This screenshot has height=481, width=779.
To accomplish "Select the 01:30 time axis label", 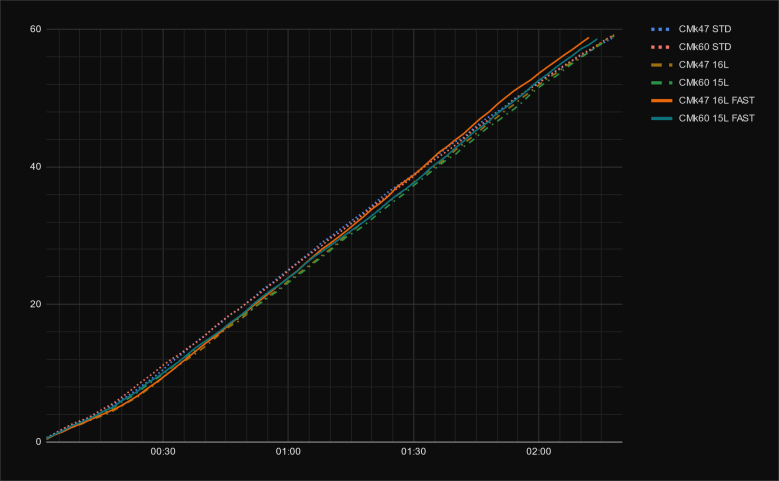I will [413, 452].
